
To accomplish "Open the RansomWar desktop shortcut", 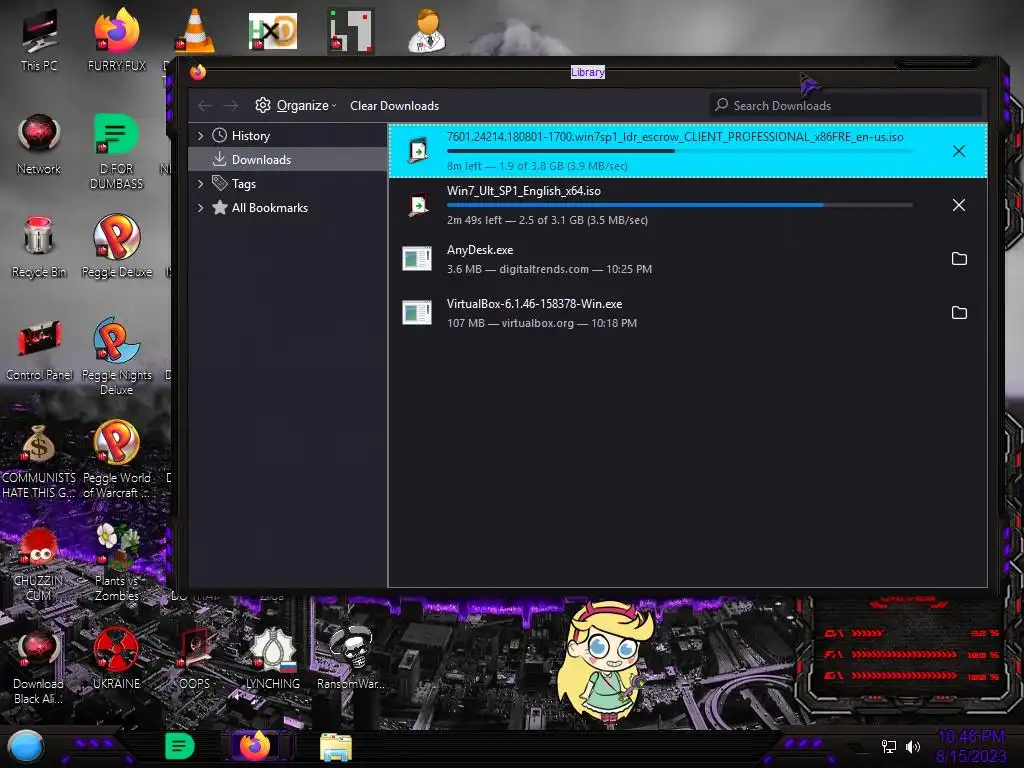I will click(351, 658).
